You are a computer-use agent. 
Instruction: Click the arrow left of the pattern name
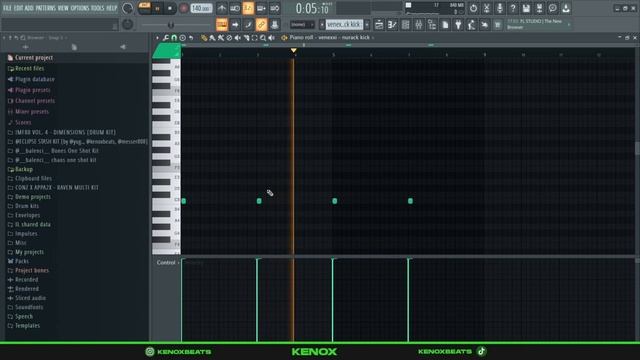[x=322, y=25]
